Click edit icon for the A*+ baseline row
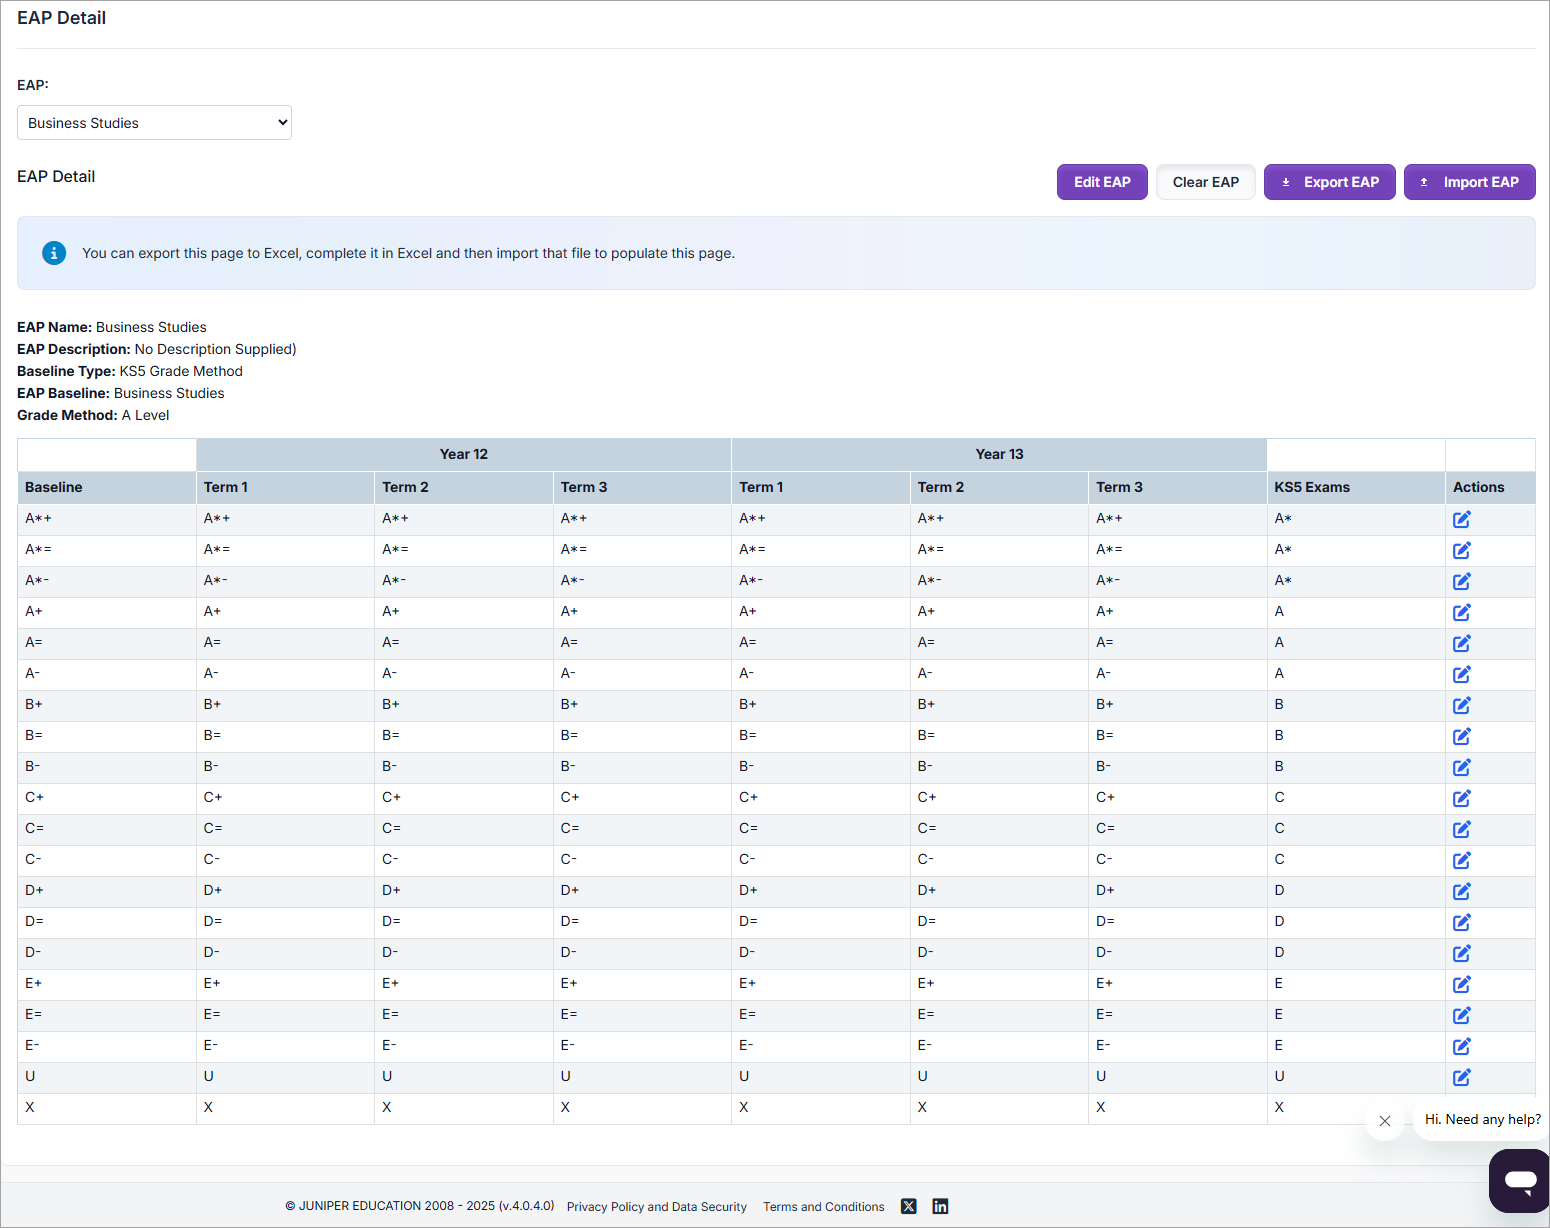 pos(1461,519)
